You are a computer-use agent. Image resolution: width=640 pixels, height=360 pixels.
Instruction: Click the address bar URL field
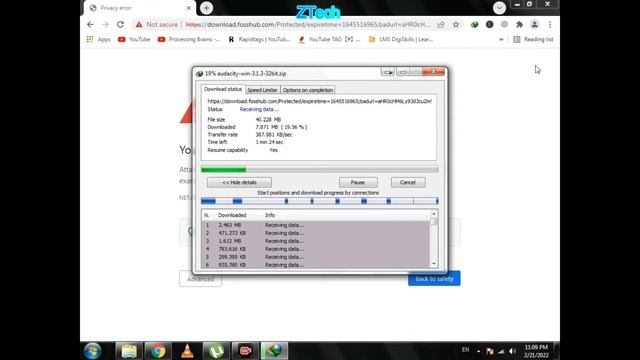[308, 24]
